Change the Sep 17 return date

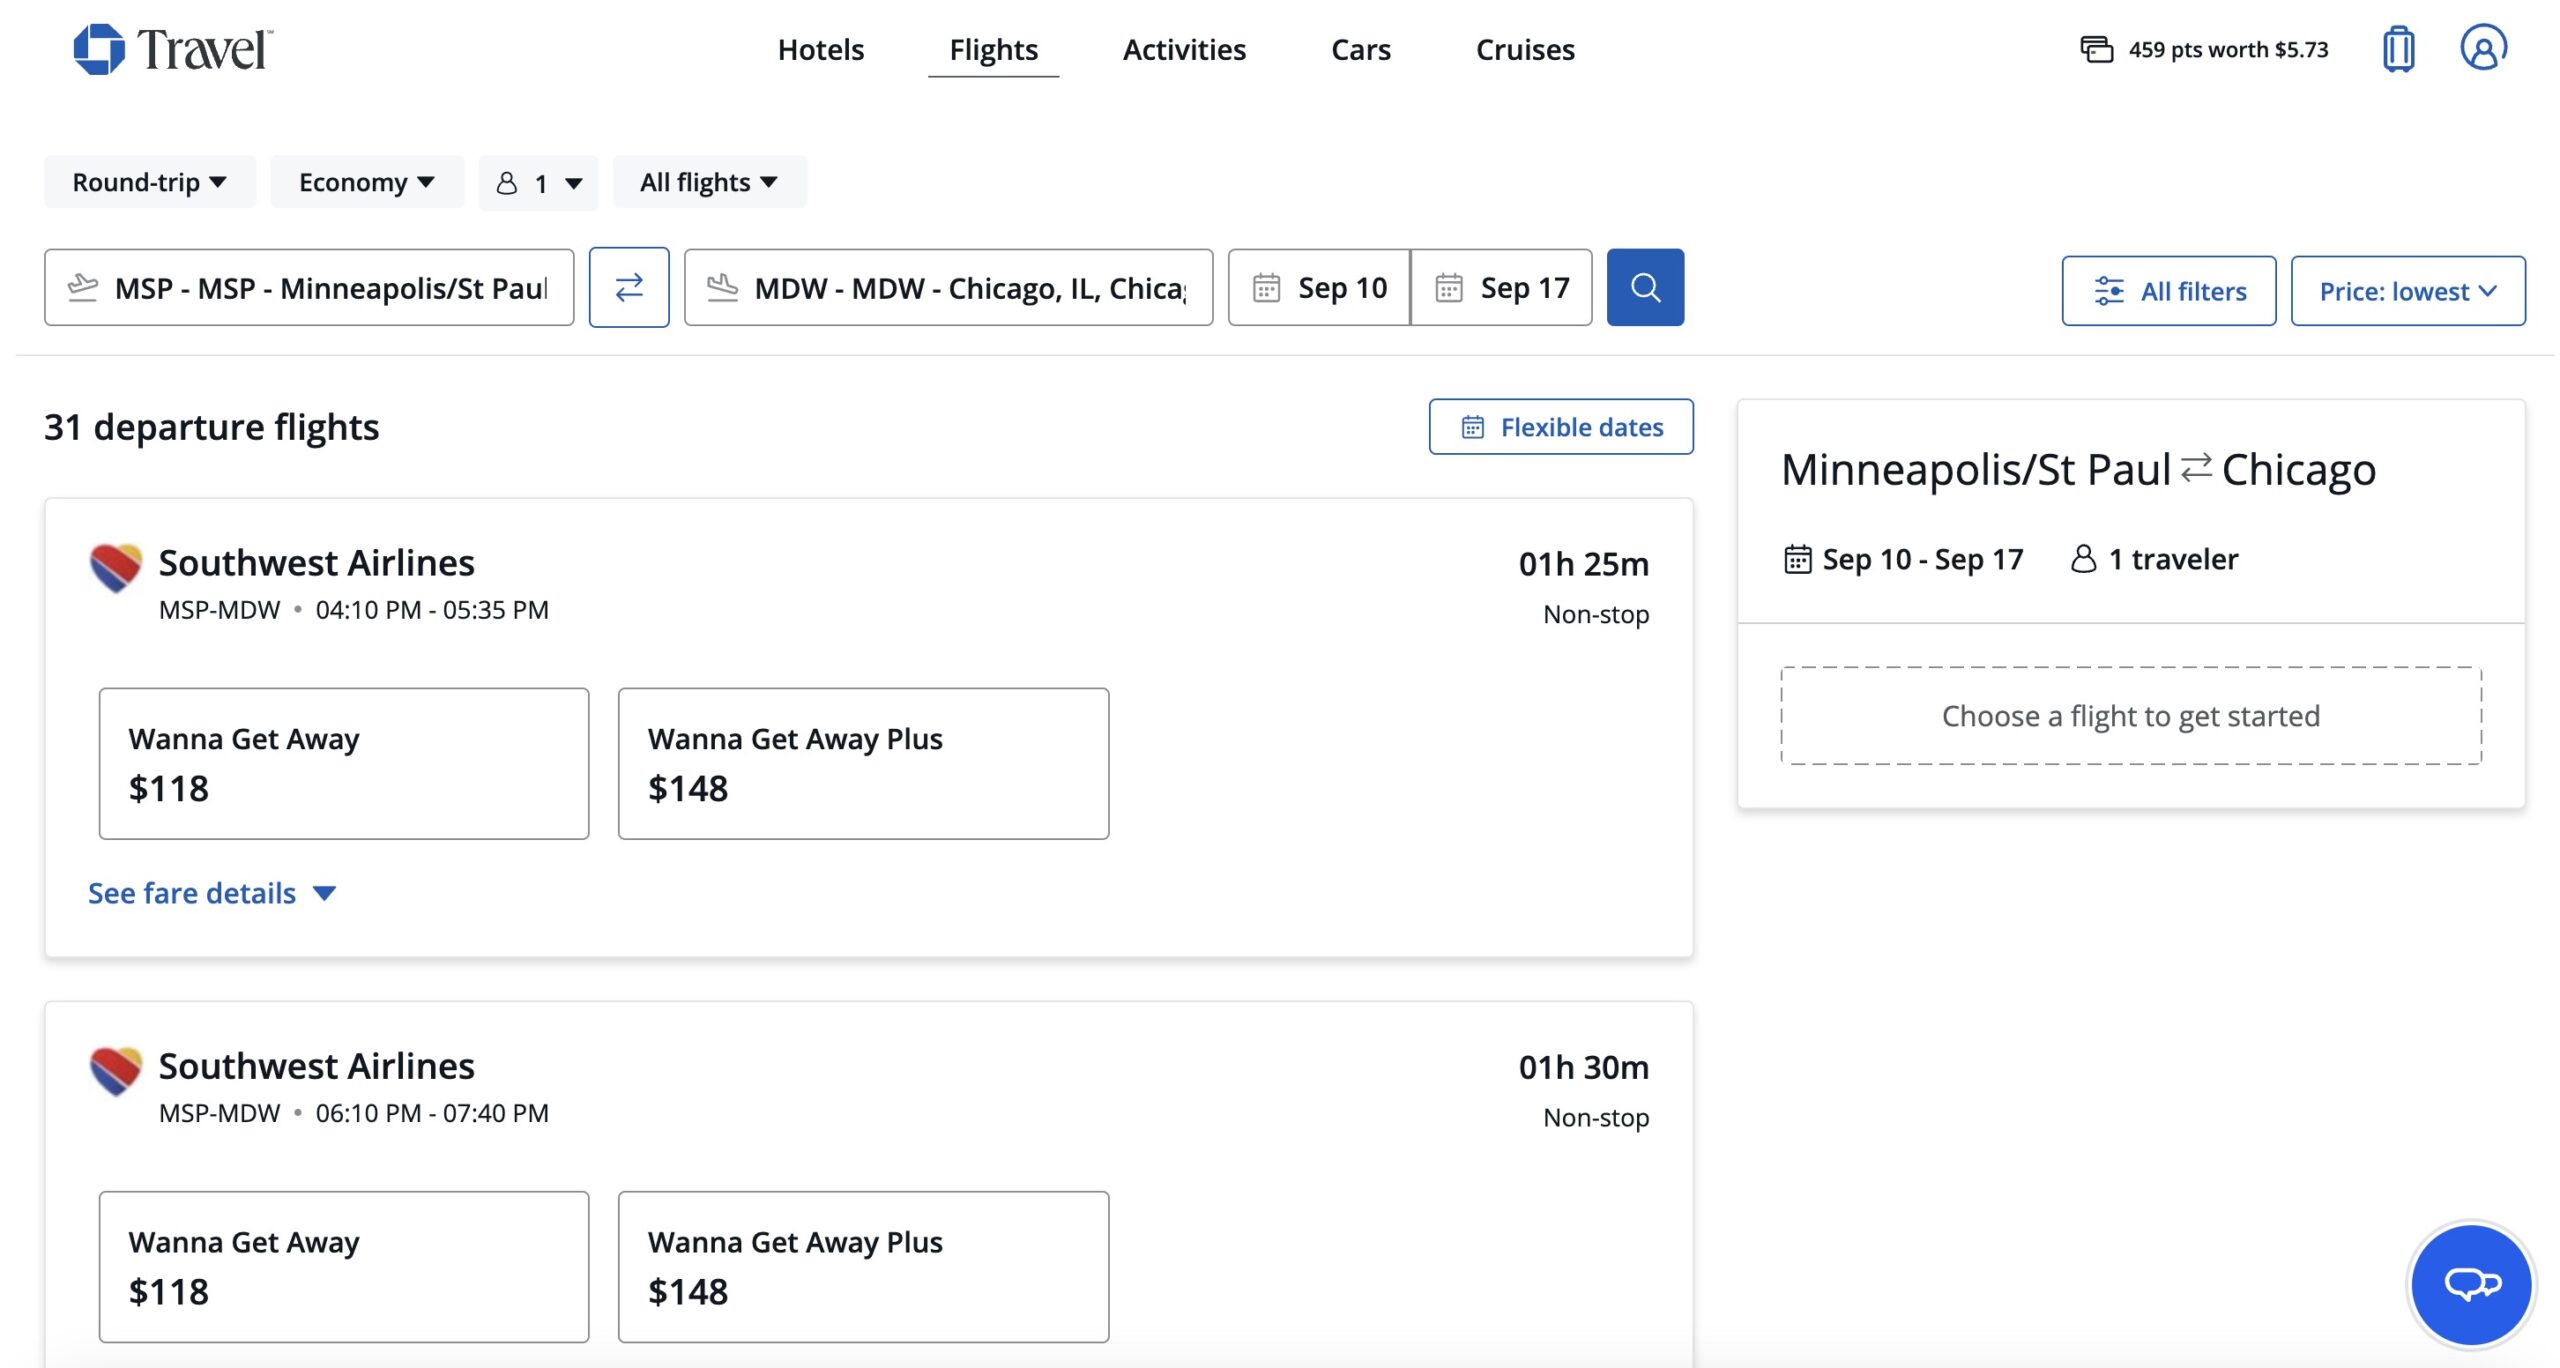(1502, 287)
